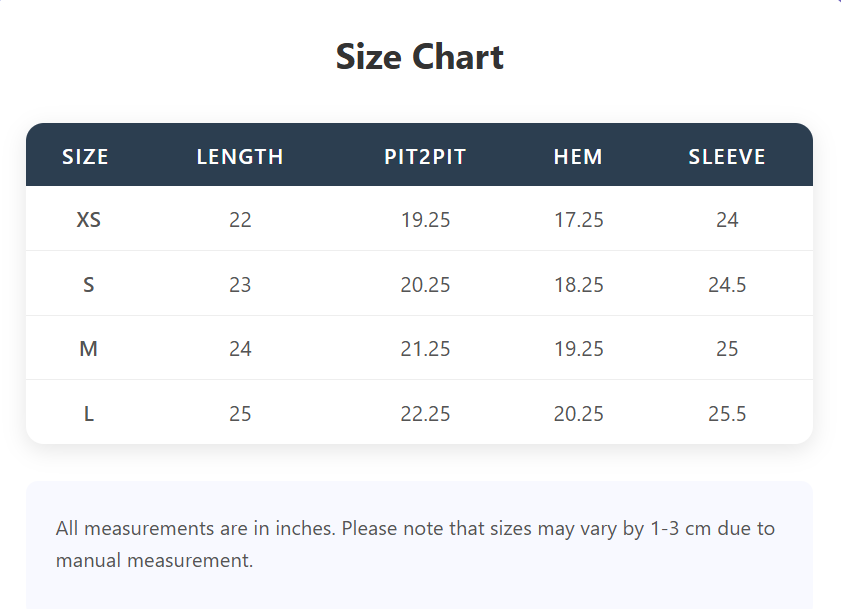Click the SIZE column header
This screenshot has width=841, height=609.
coord(85,157)
